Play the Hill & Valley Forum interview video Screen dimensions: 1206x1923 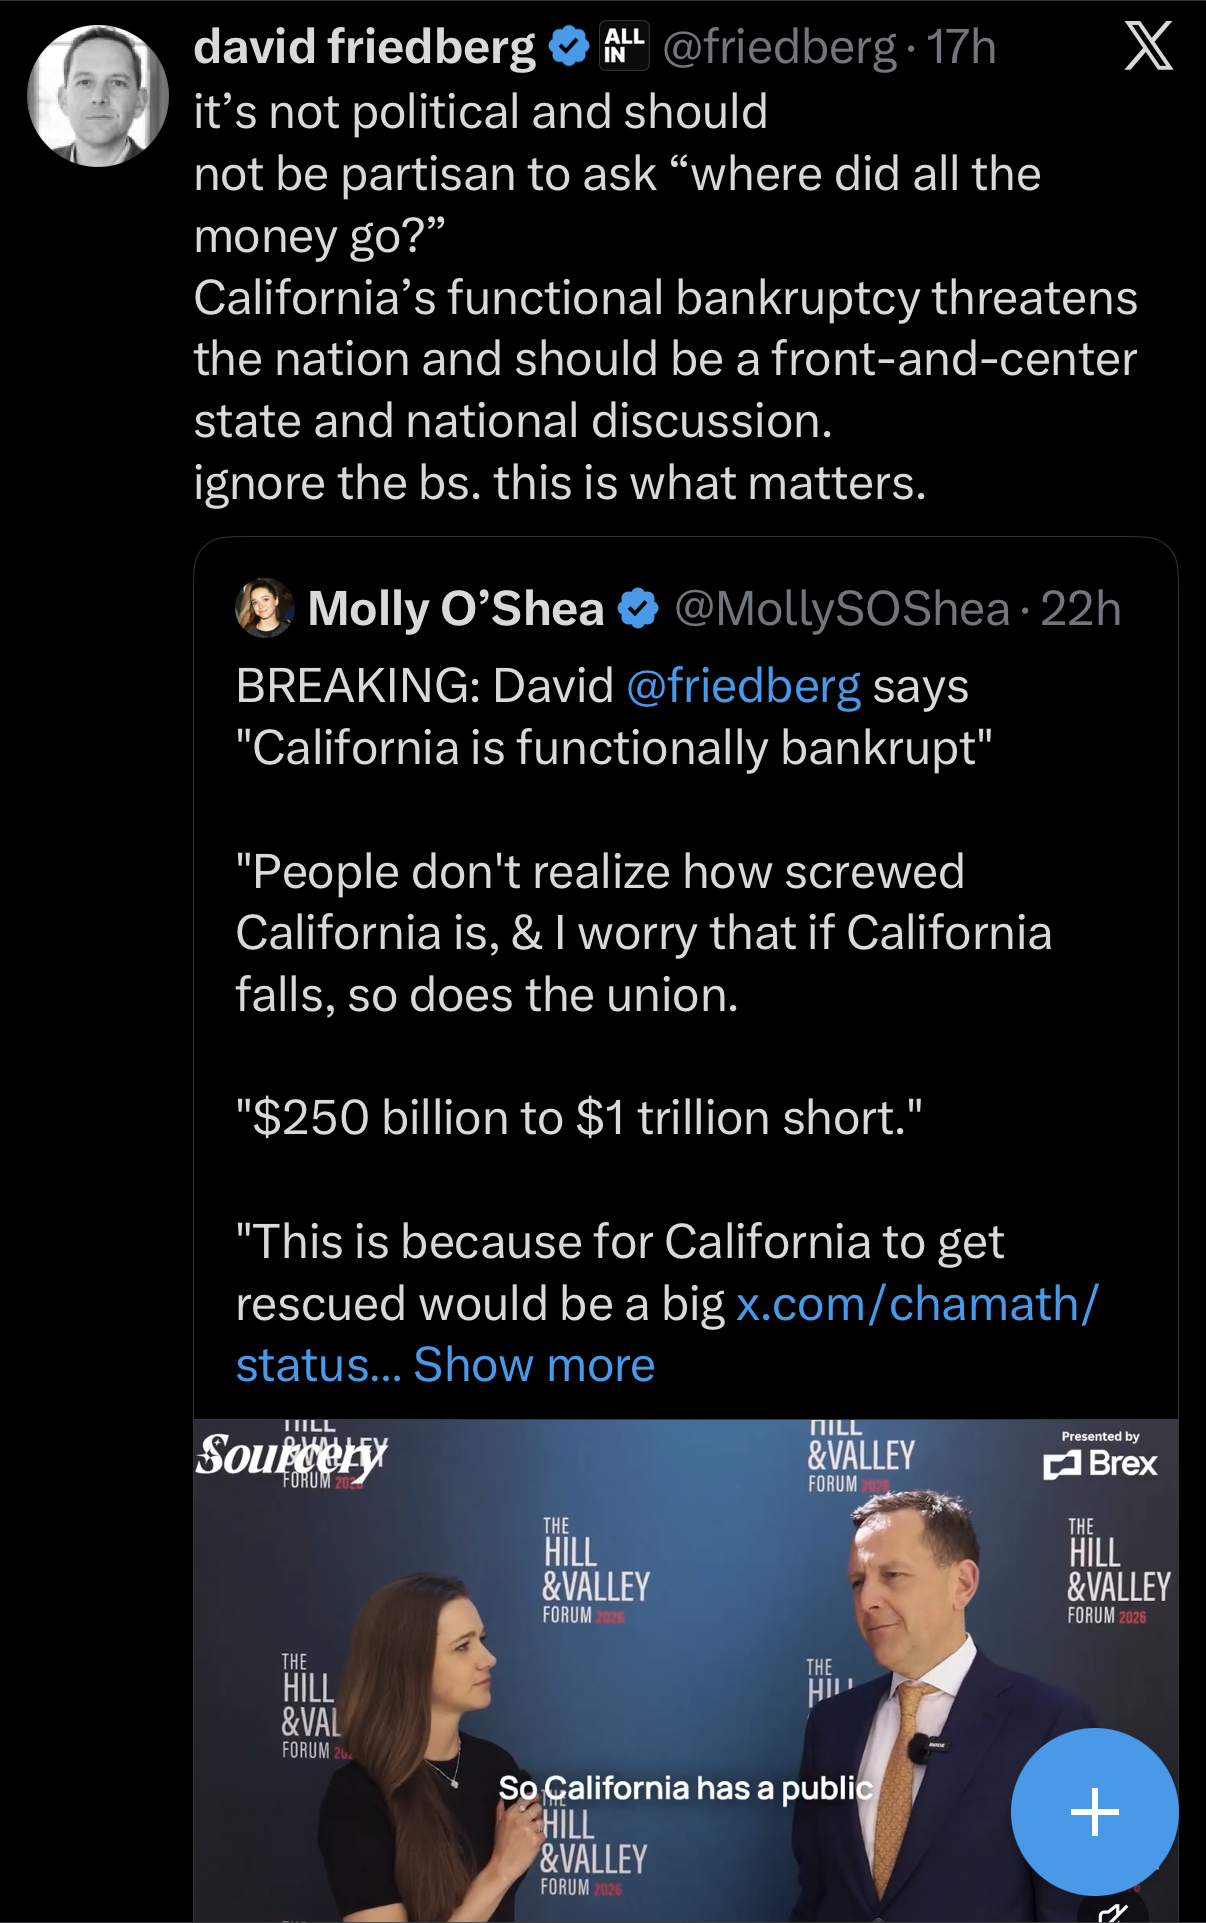click(685, 1670)
